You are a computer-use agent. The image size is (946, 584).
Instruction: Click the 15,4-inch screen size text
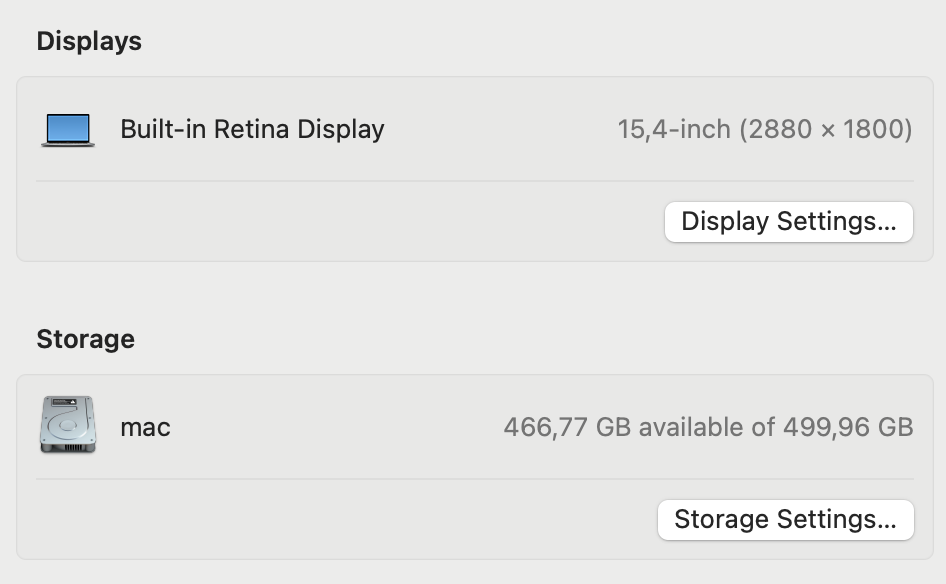pyautogui.click(x=674, y=129)
